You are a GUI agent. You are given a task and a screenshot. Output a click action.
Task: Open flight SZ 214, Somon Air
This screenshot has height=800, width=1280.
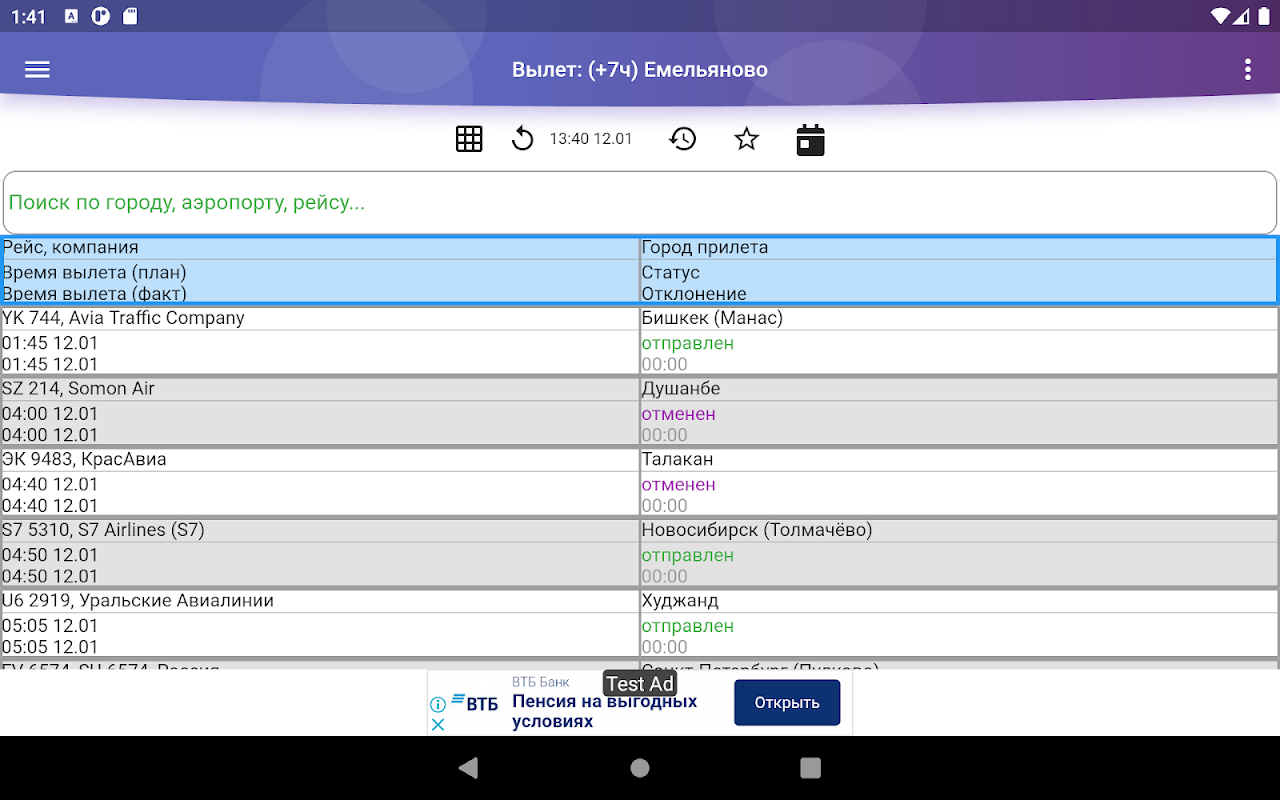click(78, 388)
